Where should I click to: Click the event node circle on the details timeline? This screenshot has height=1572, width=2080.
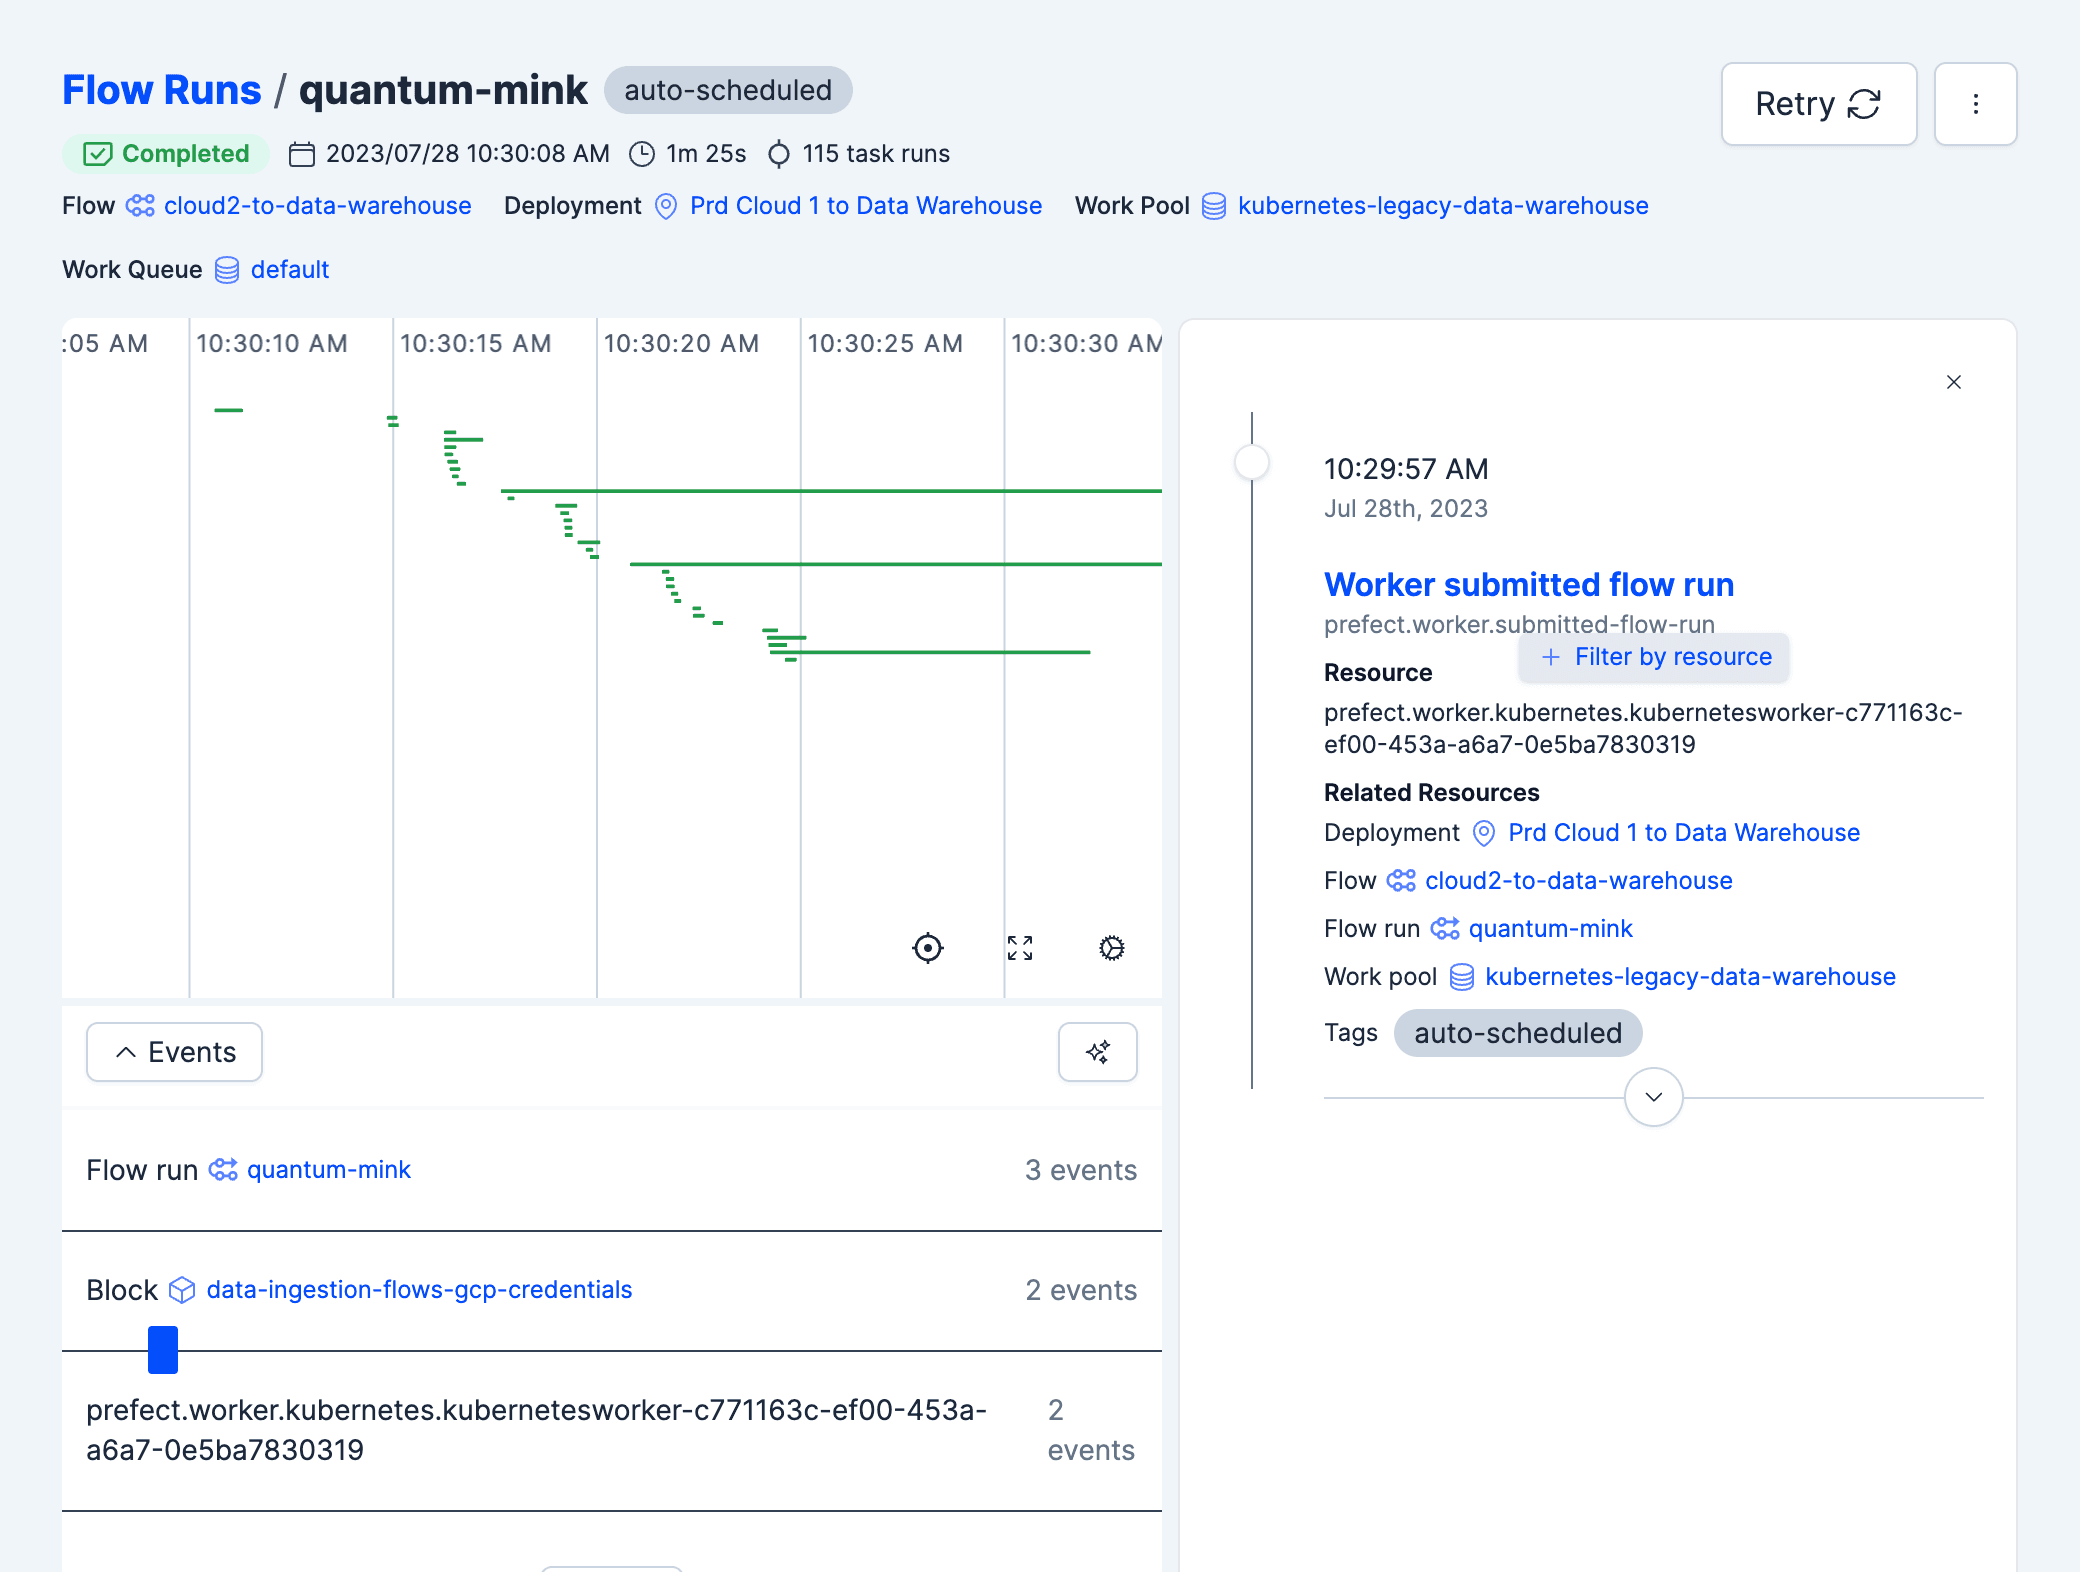pos(1251,462)
